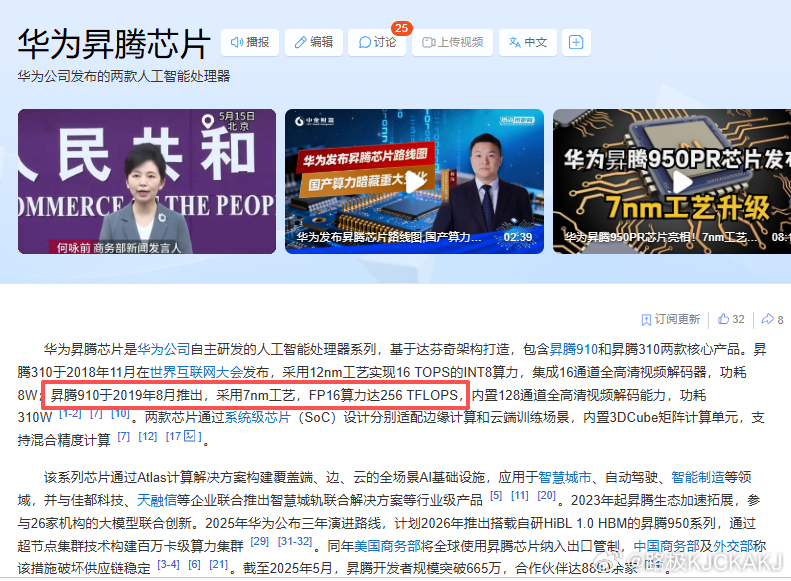Switch language with the 中文 button

(x=528, y=42)
